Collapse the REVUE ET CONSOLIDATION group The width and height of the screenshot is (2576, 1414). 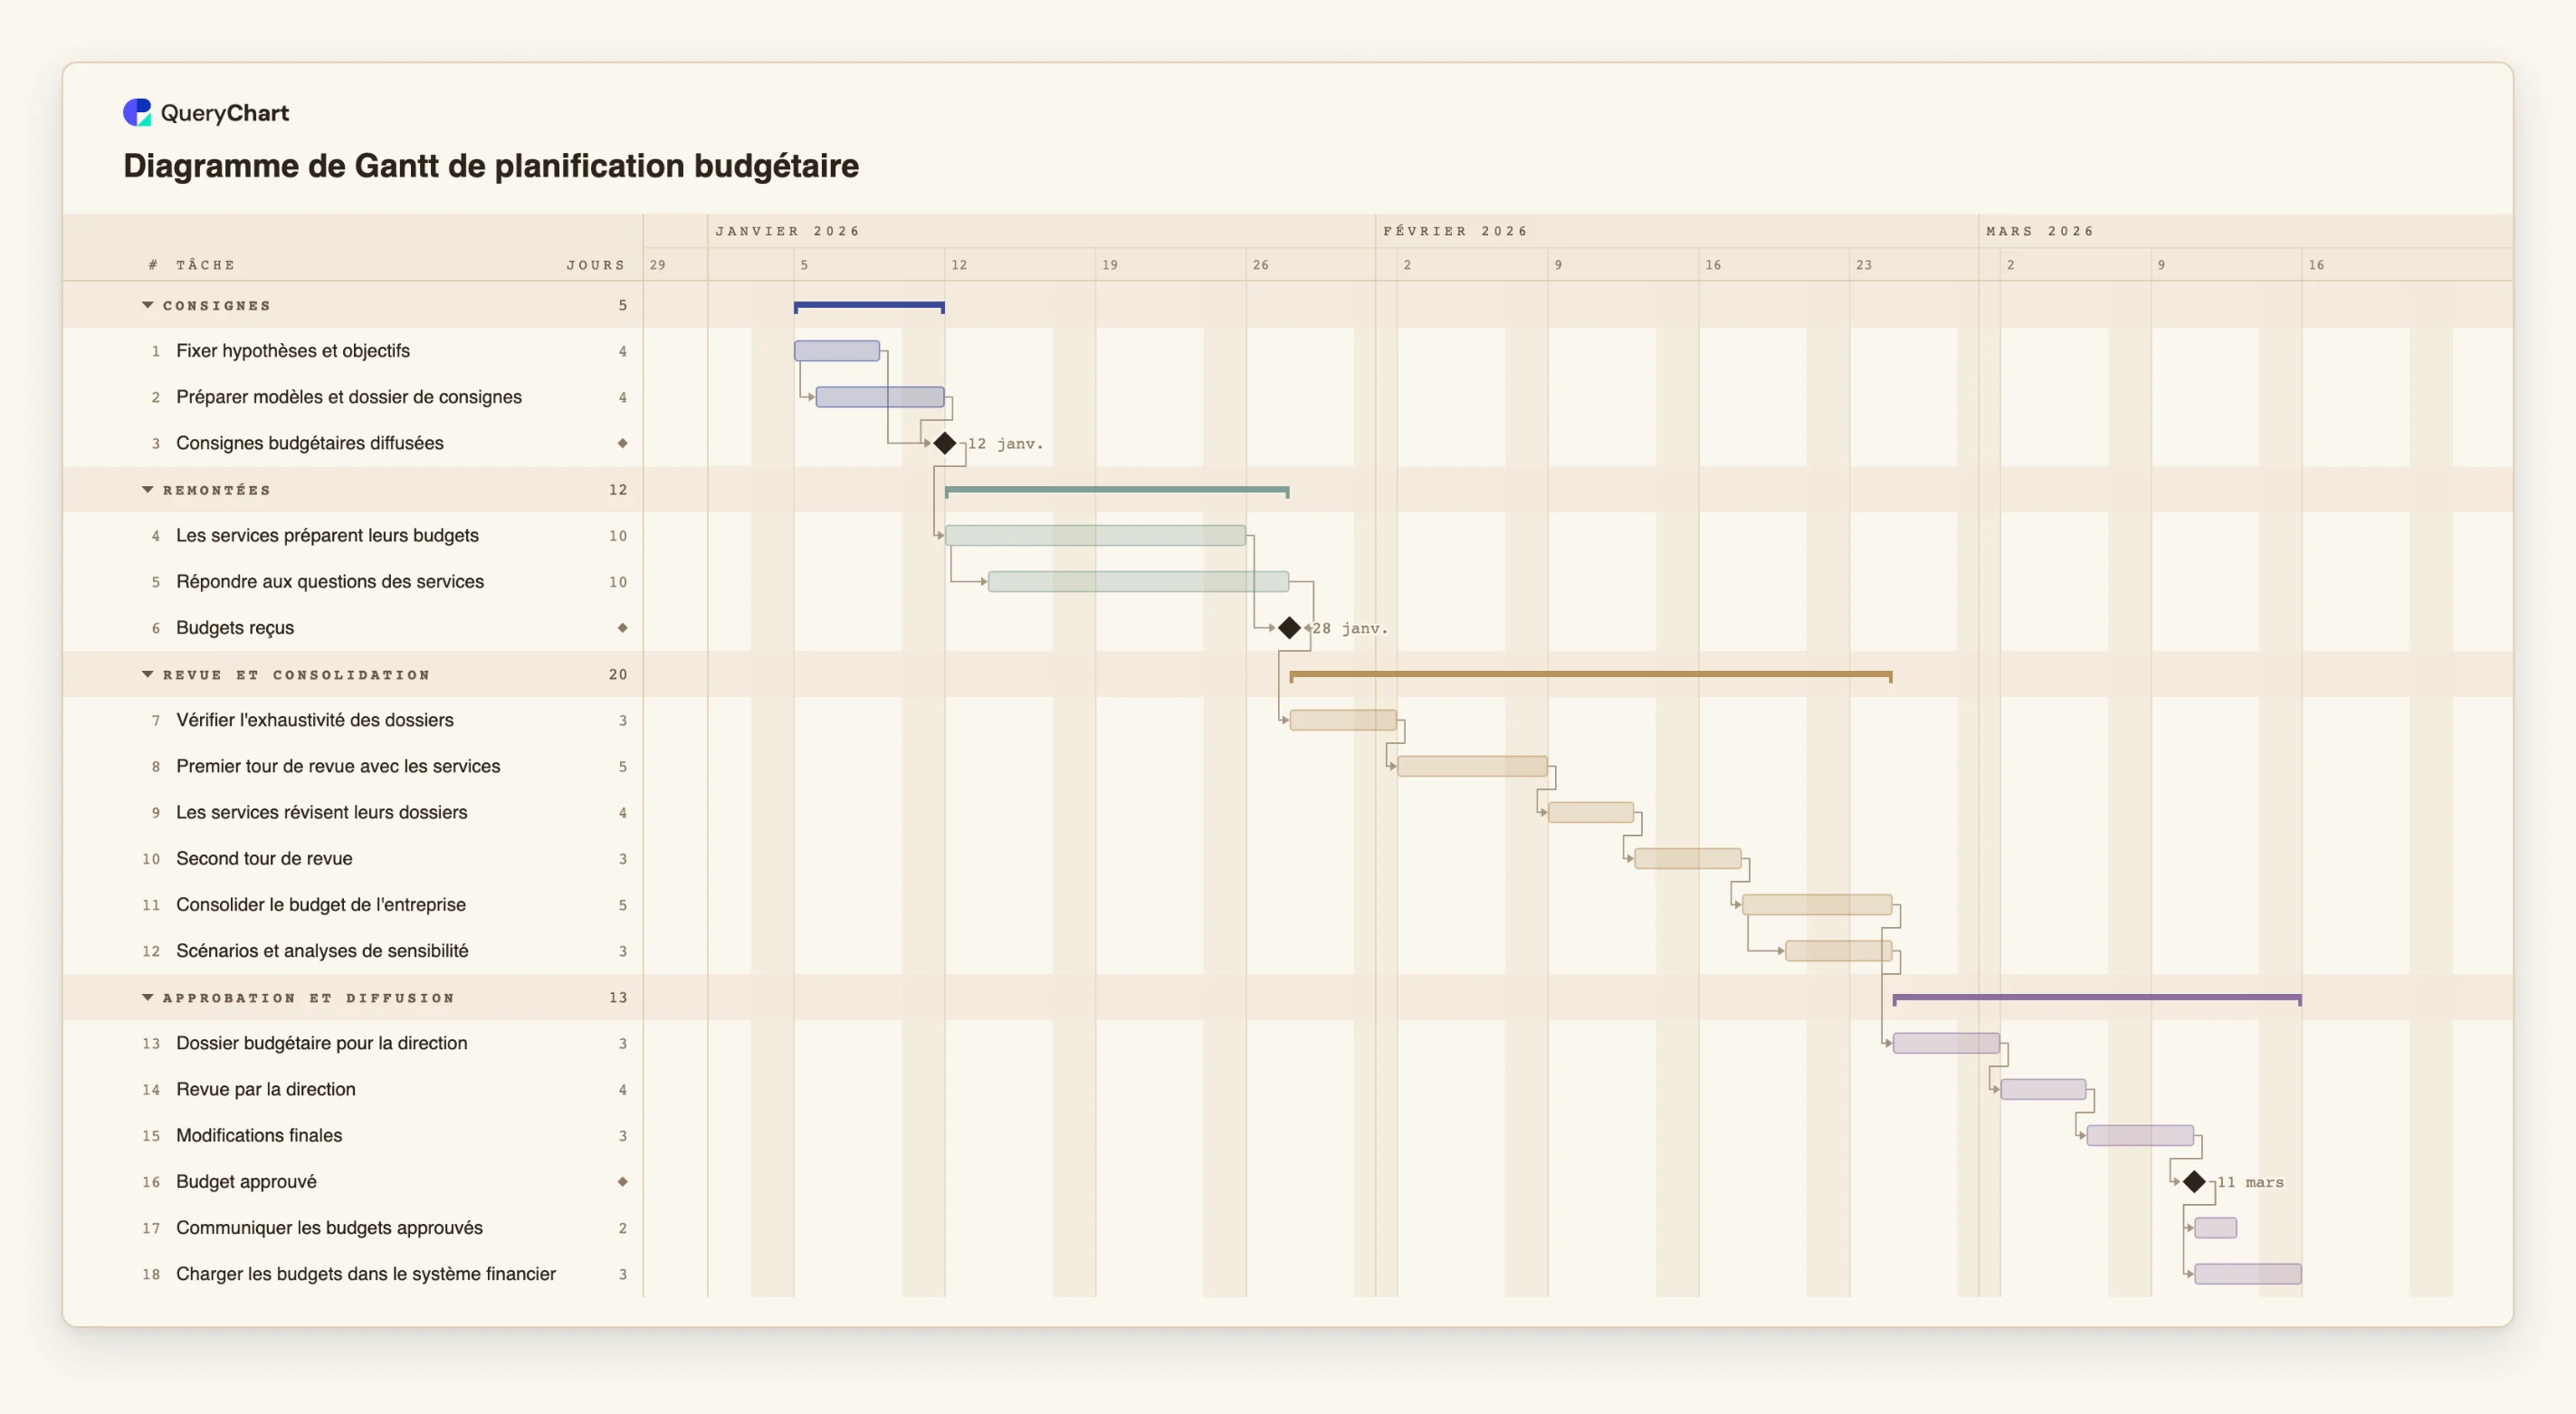(148, 675)
